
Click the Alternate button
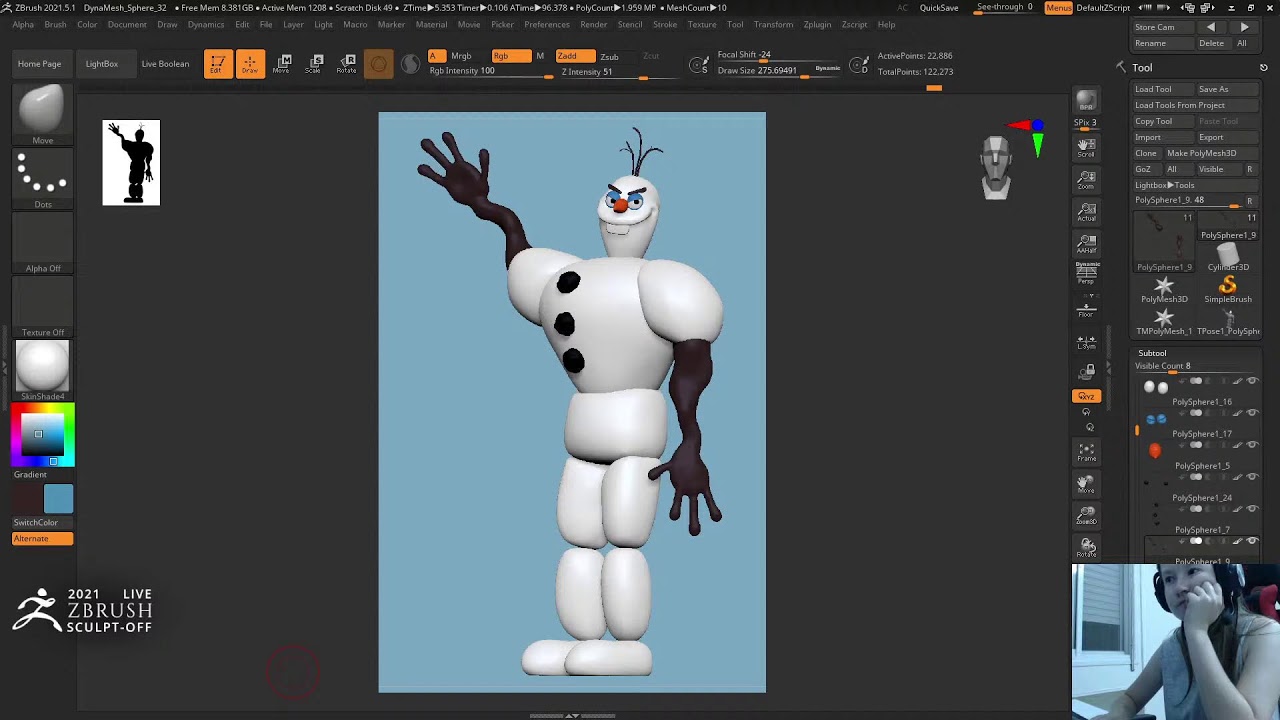[x=42, y=539]
